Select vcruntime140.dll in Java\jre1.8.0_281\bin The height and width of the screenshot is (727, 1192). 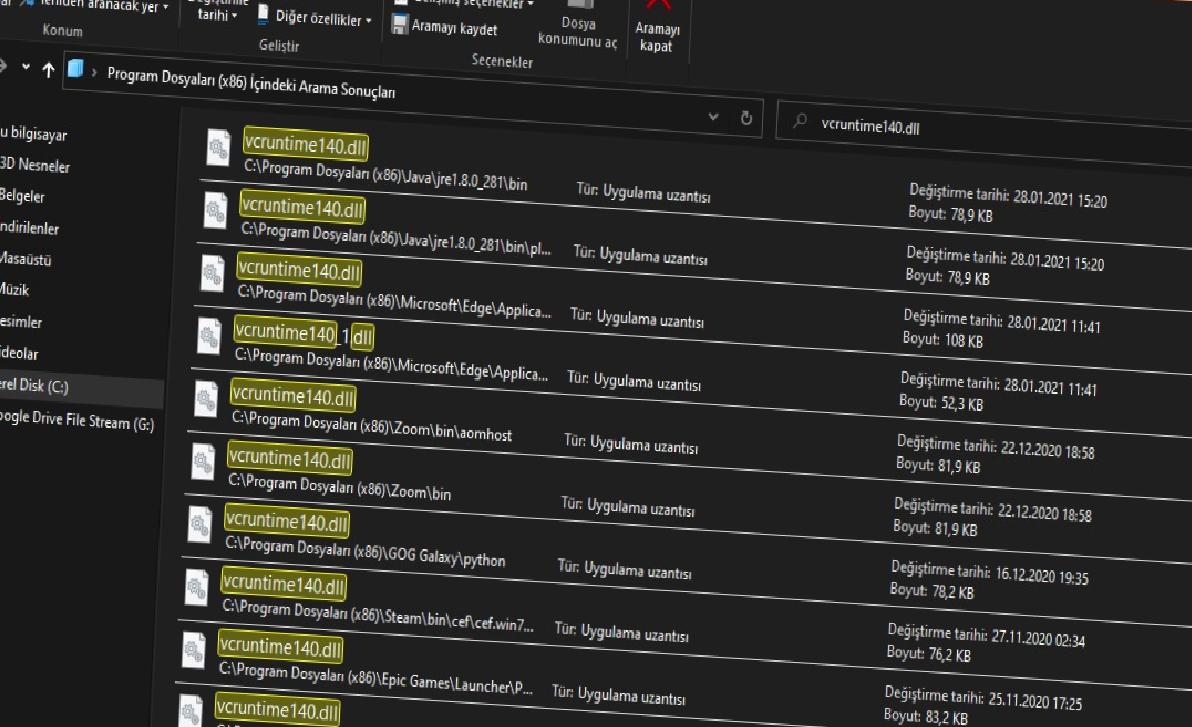[x=306, y=144]
